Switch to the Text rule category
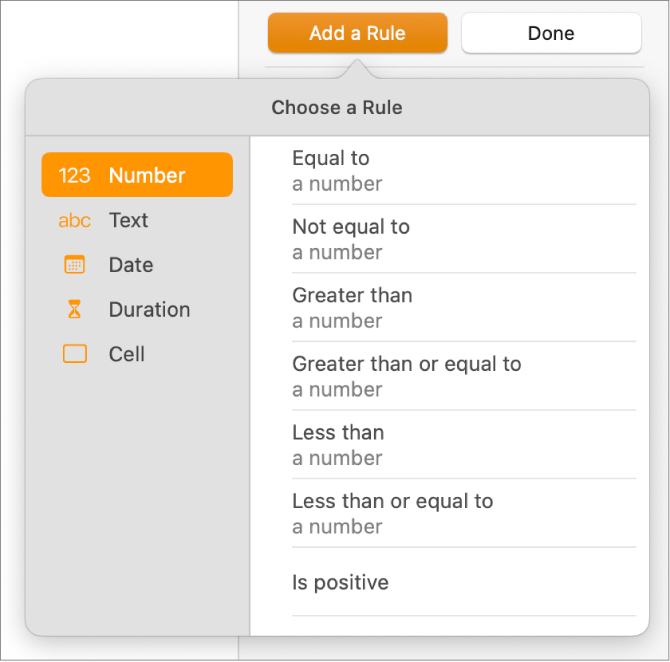 (128, 221)
